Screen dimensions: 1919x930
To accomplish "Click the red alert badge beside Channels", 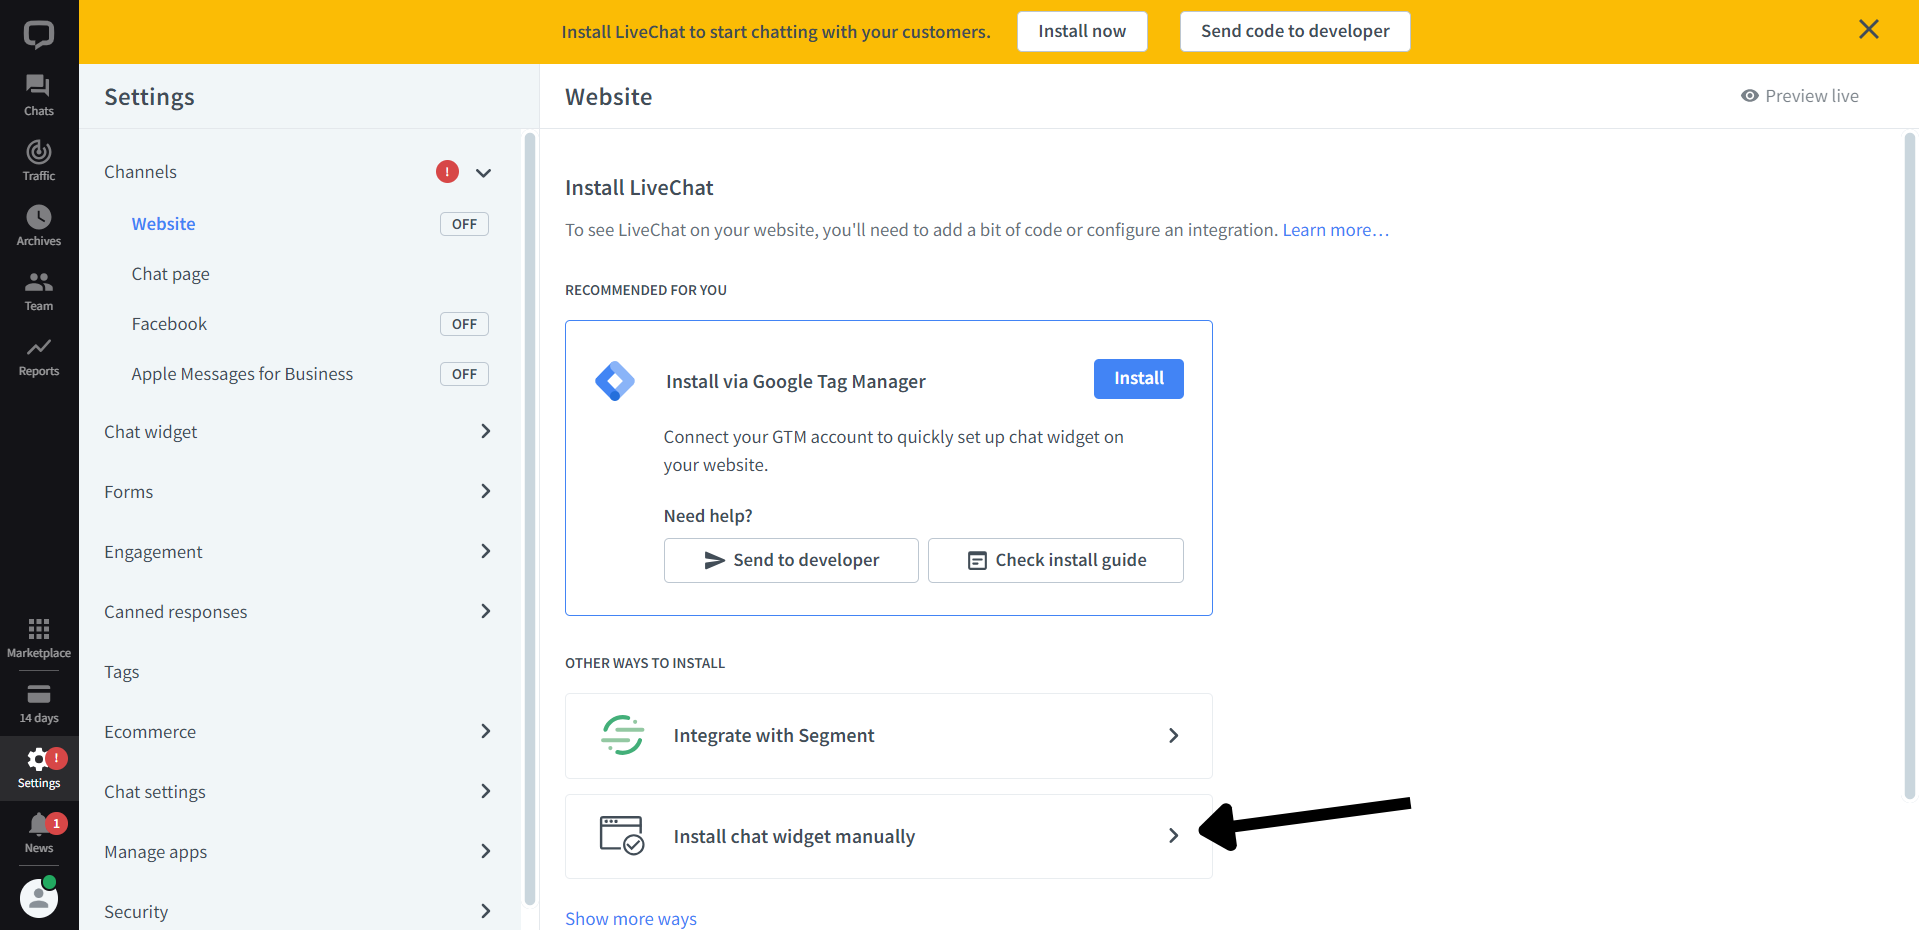I will click(447, 172).
